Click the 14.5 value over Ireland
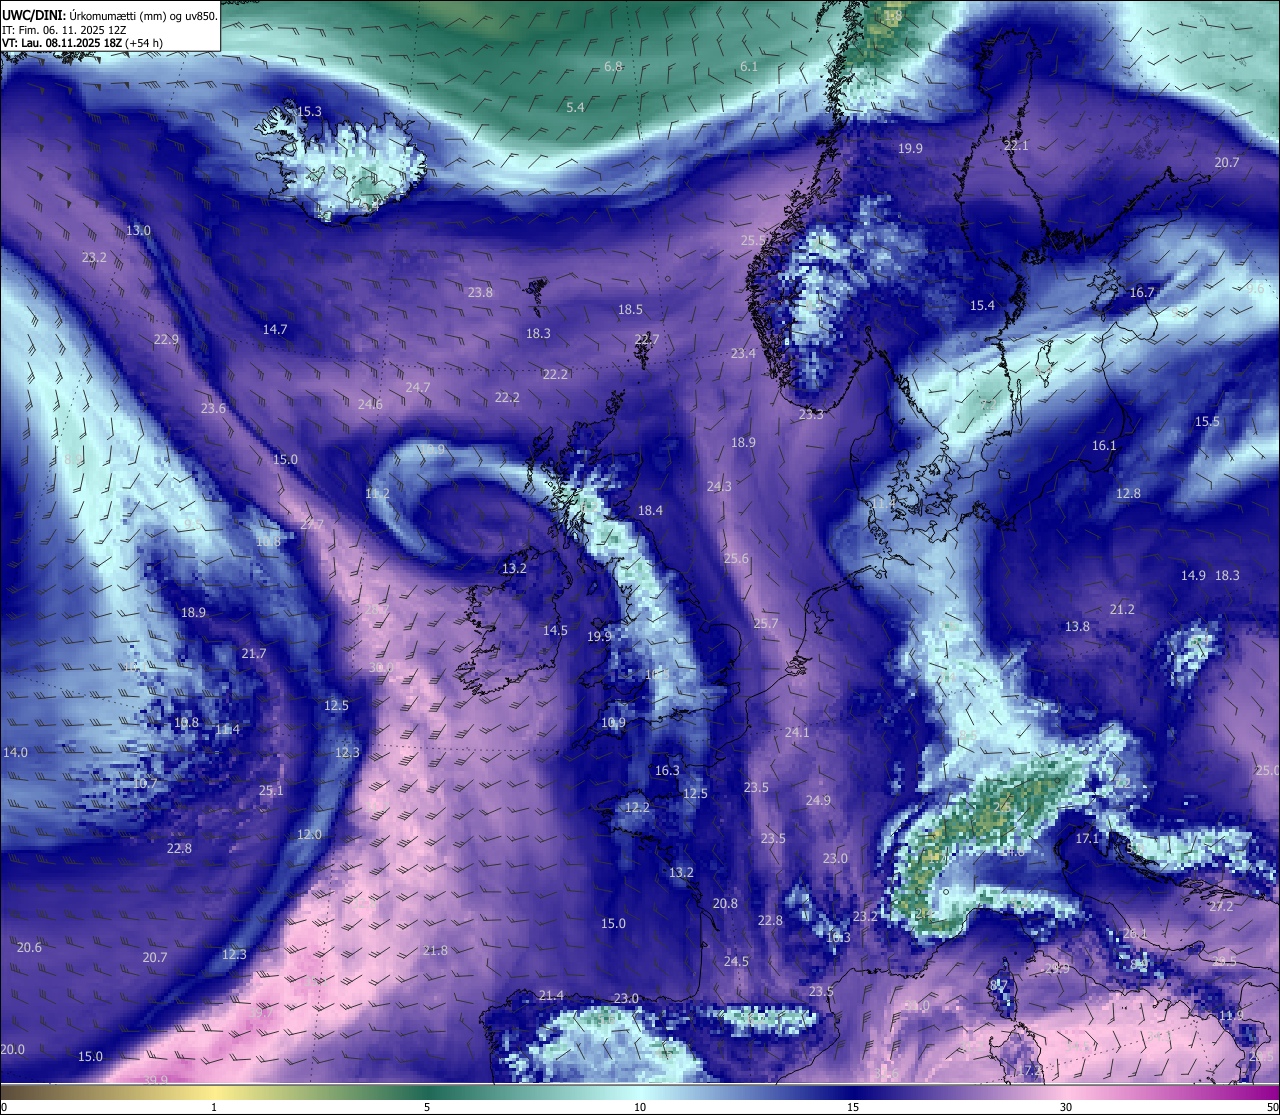 pyautogui.click(x=555, y=630)
